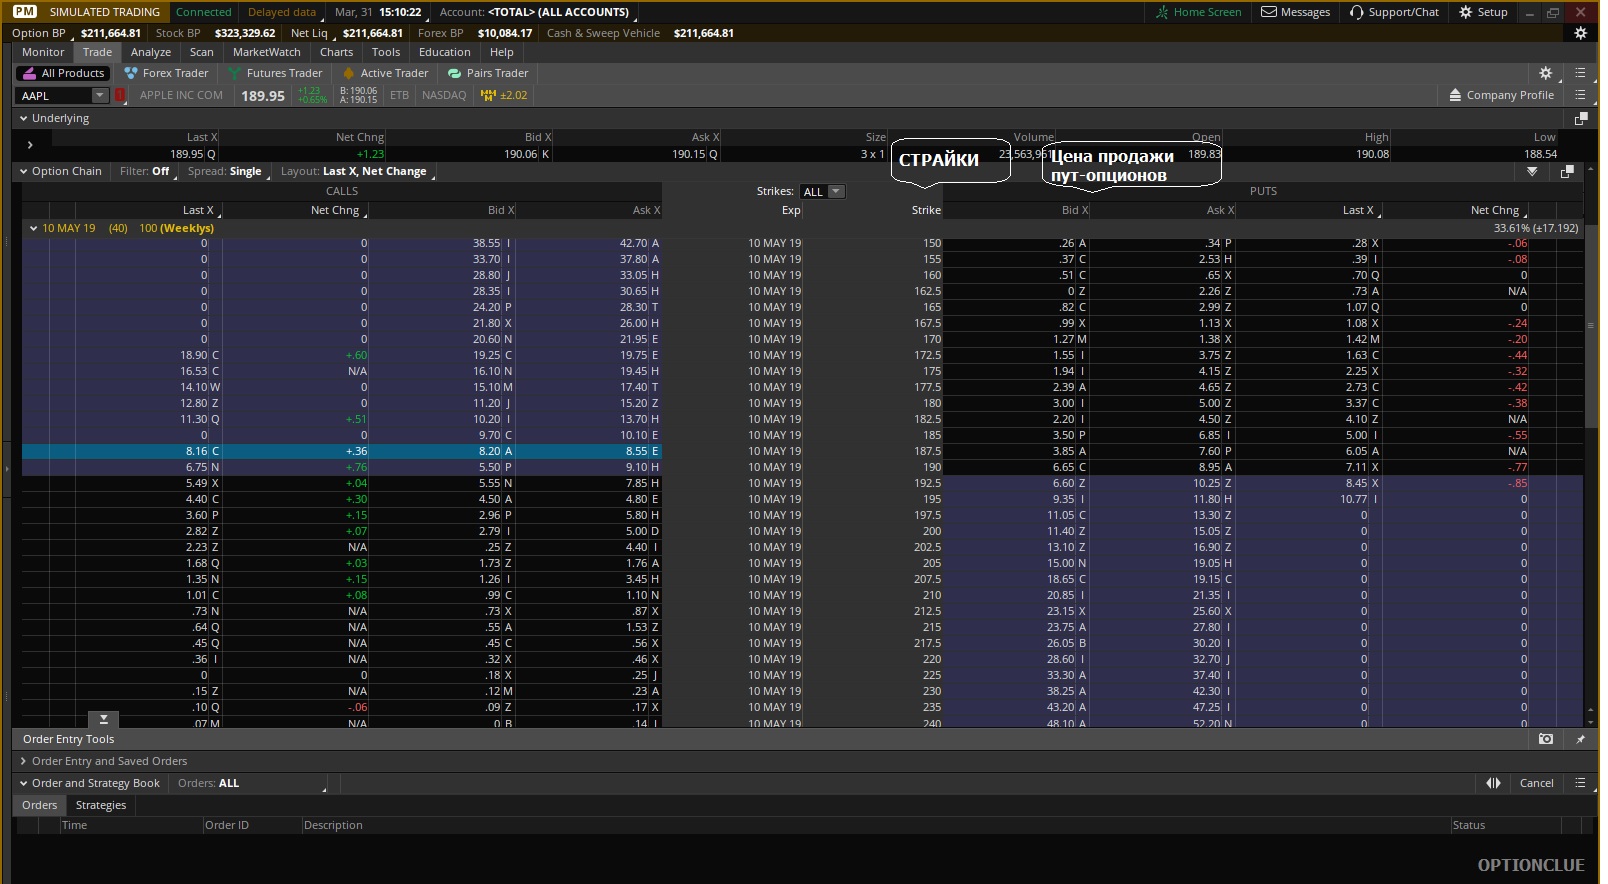Switch to the MarketWatch tab
Image resolution: width=1608 pixels, height=884 pixels.
click(267, 52)
